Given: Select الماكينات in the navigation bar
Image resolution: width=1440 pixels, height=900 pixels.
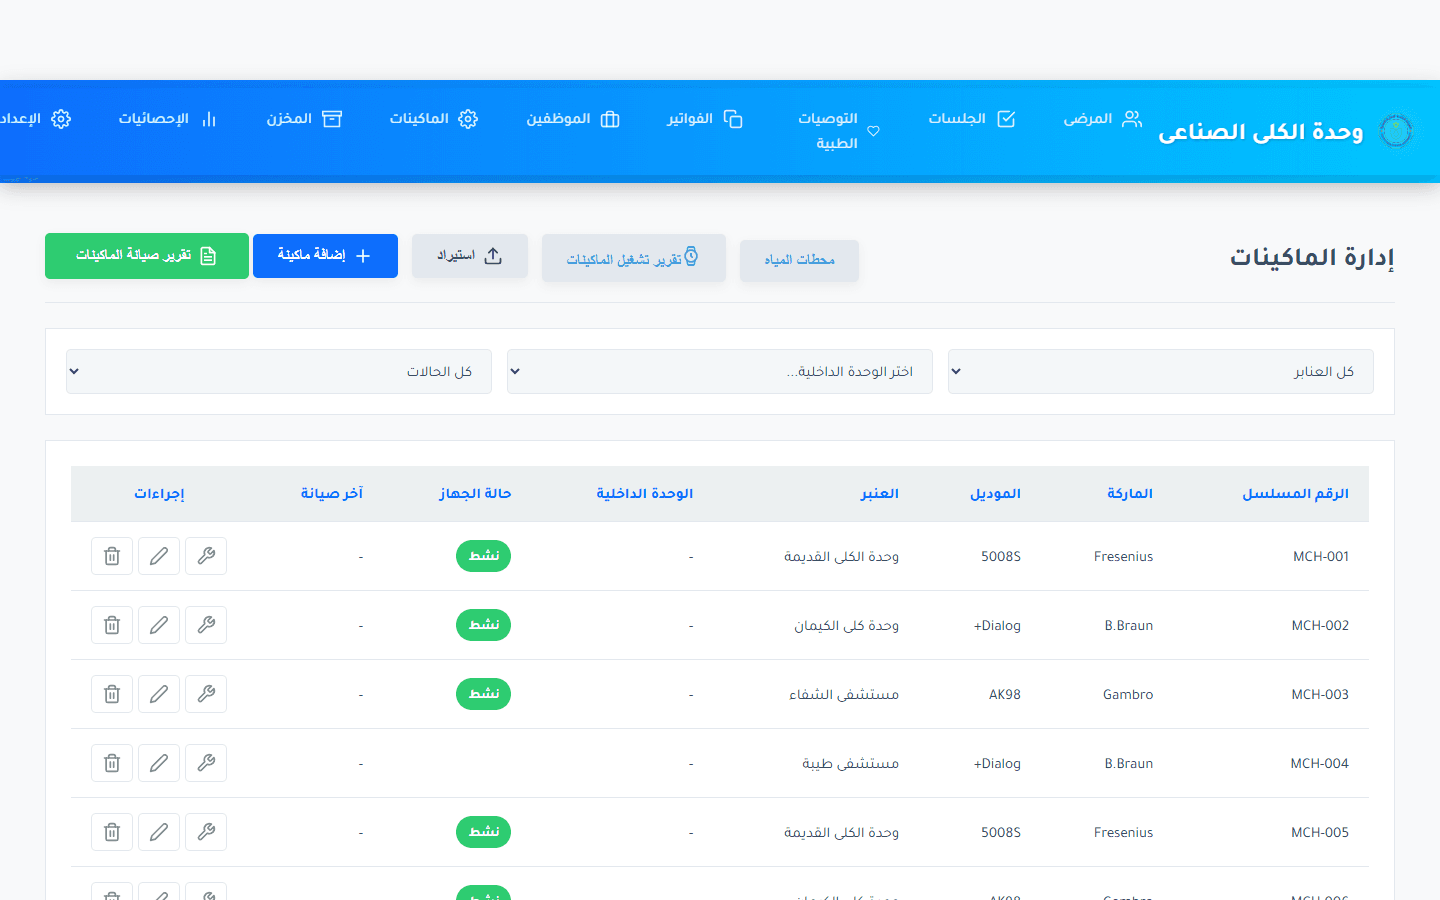Looking at the screenshot, I should [433, 119].
